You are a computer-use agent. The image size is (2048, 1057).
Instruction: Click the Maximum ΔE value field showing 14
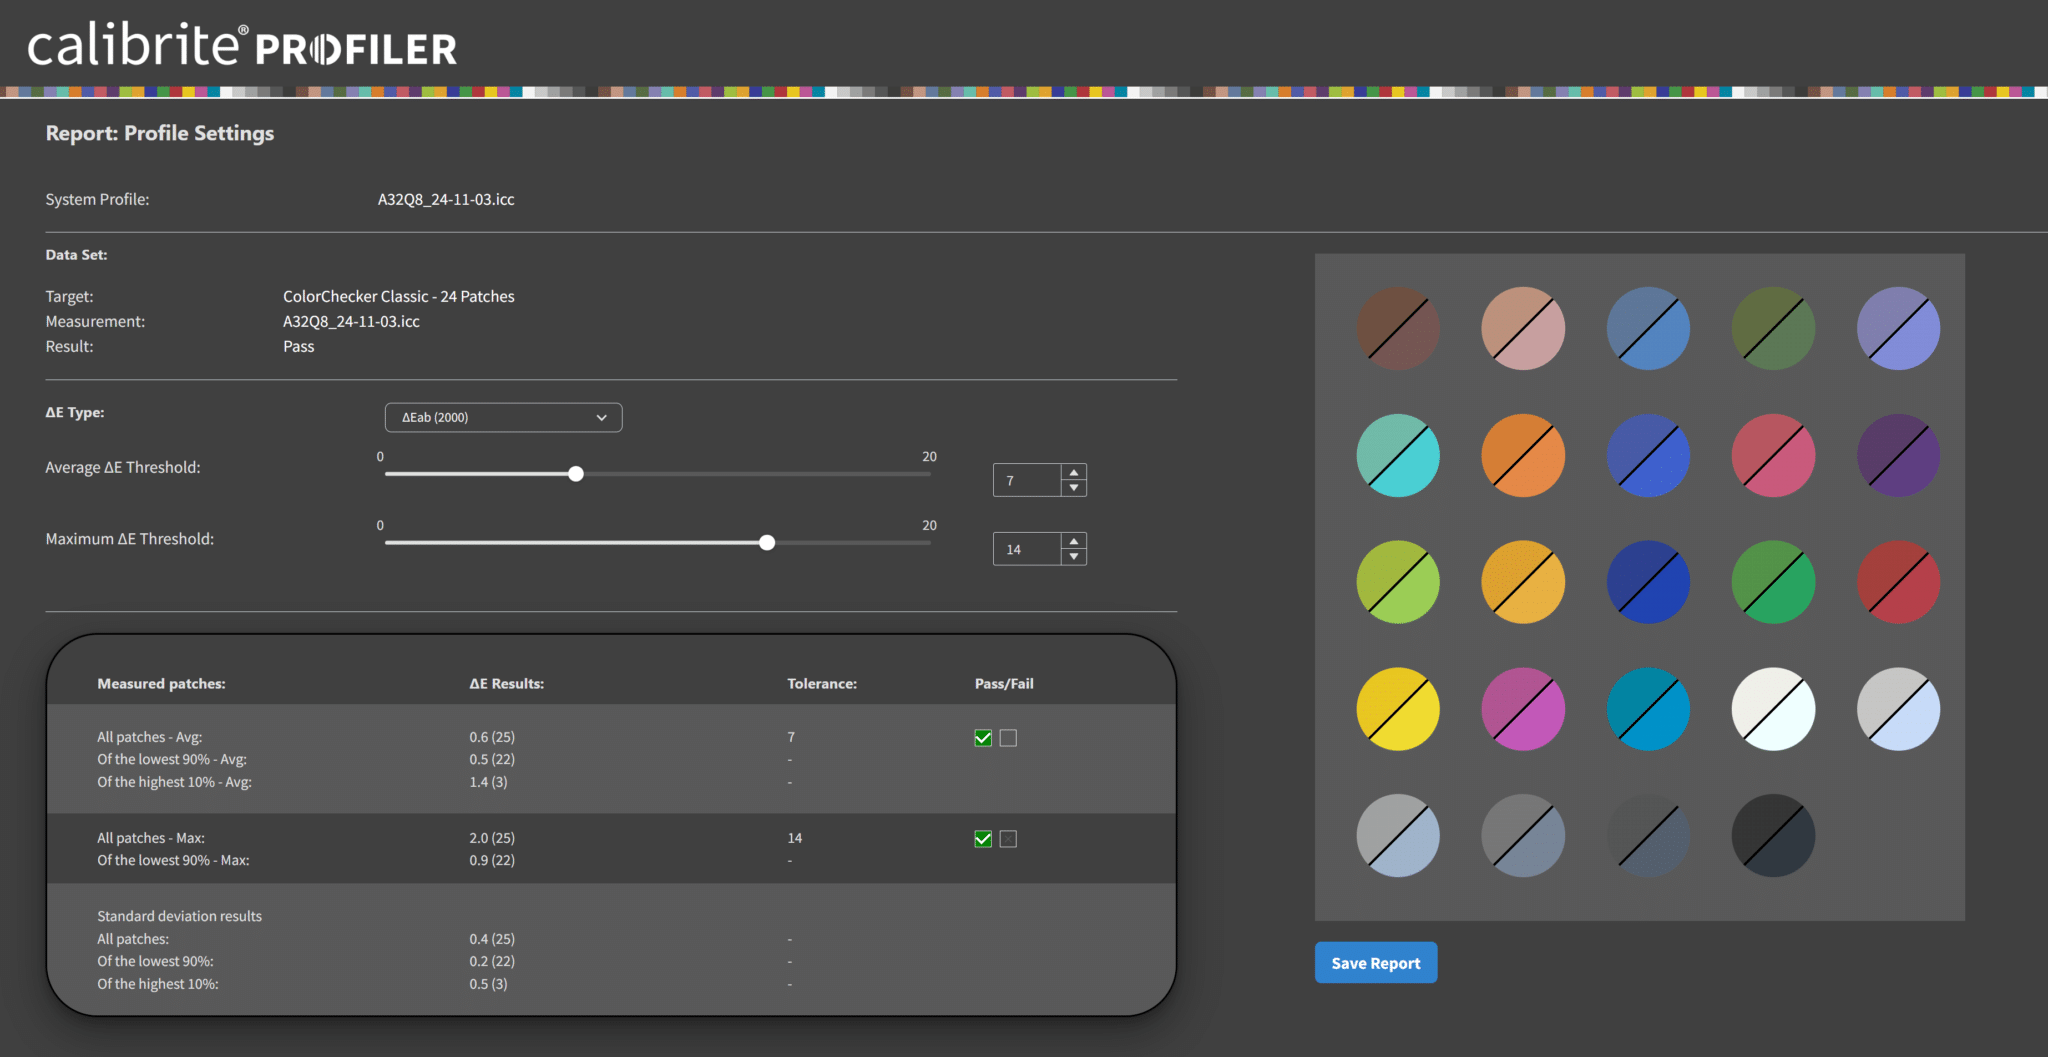(1027, 549)
